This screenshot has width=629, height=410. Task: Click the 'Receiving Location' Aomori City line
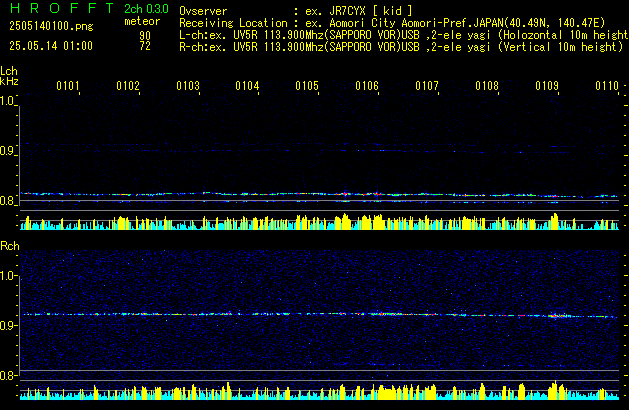(x=392, y=23)
